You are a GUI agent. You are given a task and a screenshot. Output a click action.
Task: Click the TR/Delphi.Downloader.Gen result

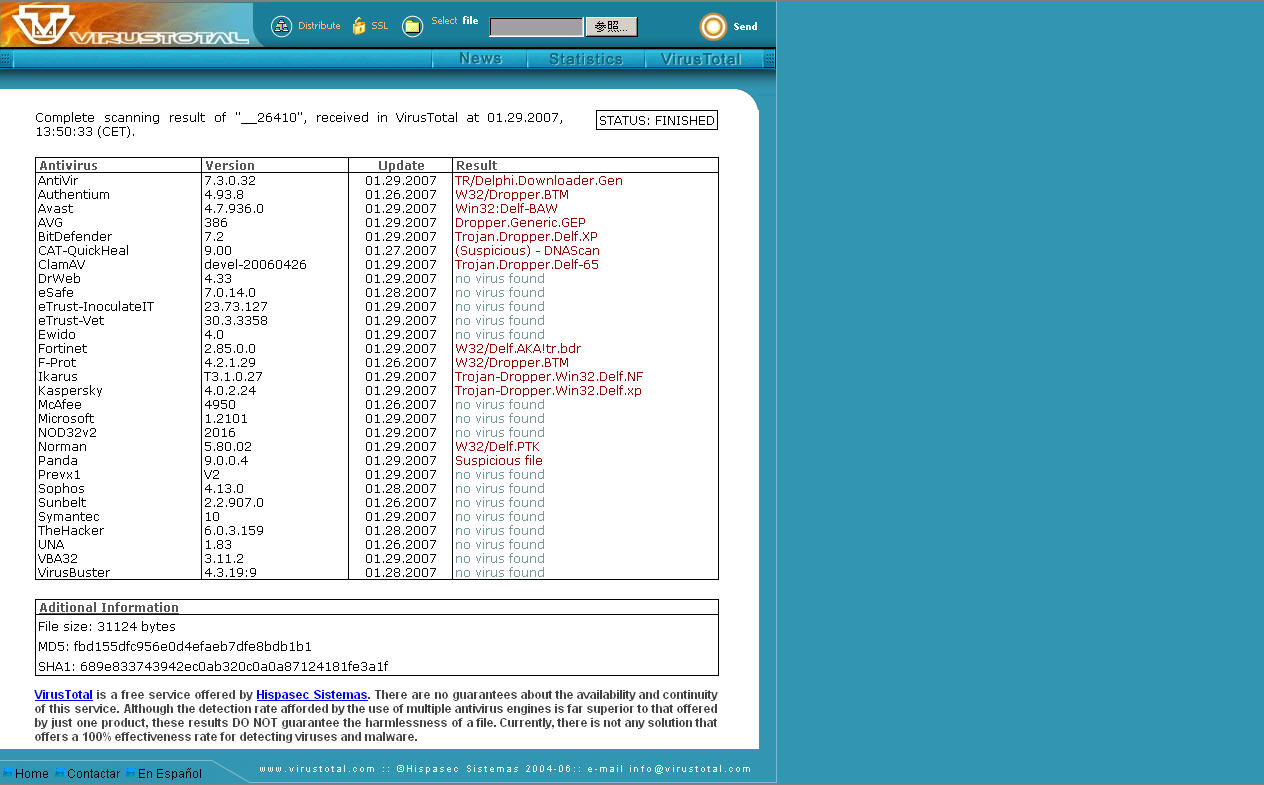pyautogui.click(x=539, y=181)
